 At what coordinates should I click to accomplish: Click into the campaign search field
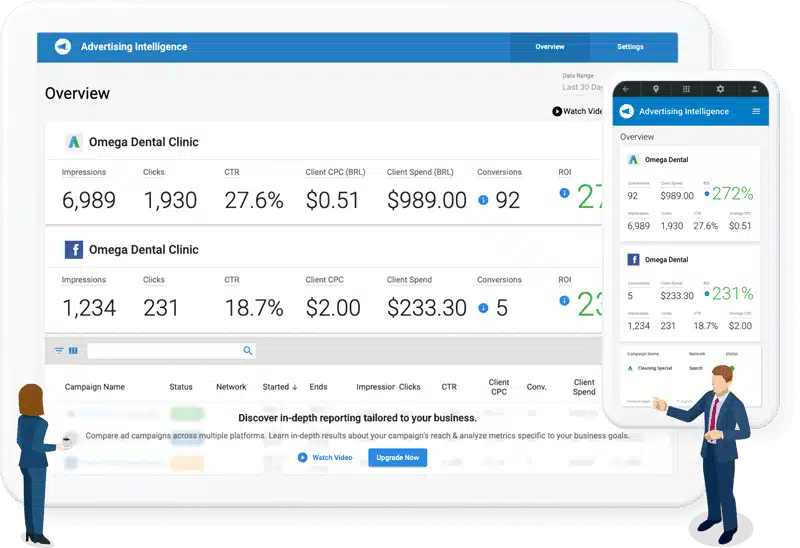pos(165,351)
